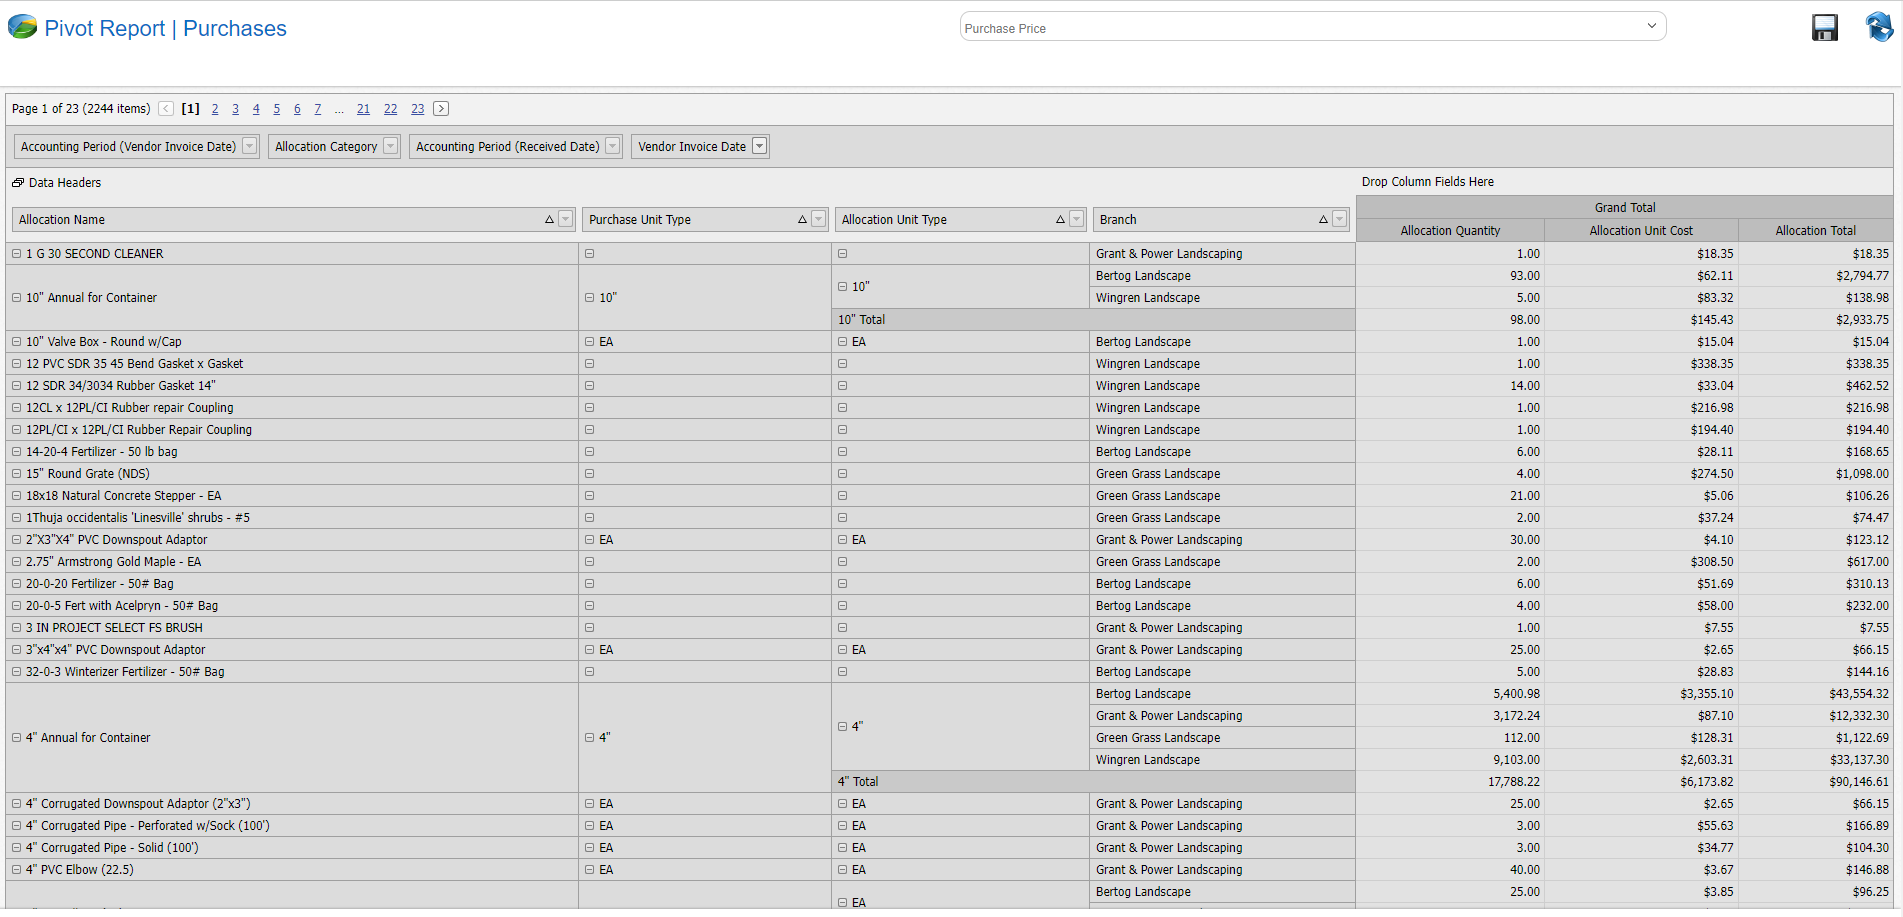Collapse the 15" Round Grate (NDS) row
1903x917 pixels.
pyautogui.click(x=16, y=474)
